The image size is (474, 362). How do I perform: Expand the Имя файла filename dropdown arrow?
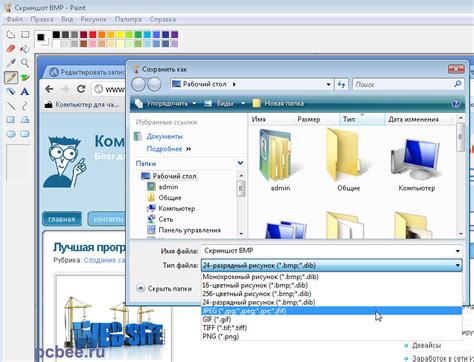tap(458, 251)
